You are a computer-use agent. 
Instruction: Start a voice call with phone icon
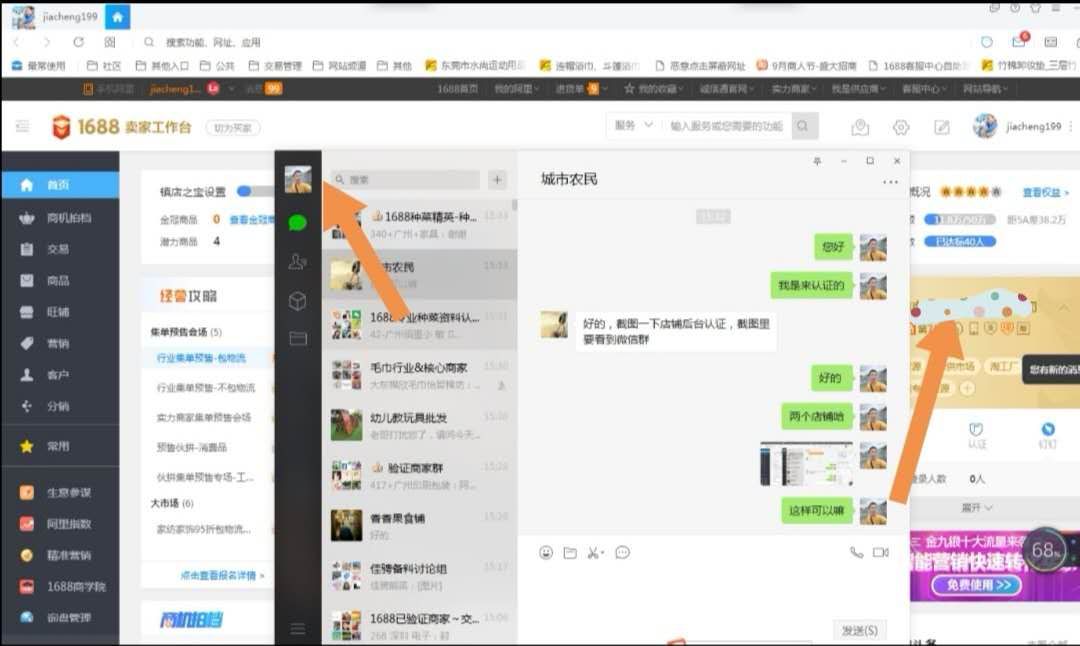856,552
